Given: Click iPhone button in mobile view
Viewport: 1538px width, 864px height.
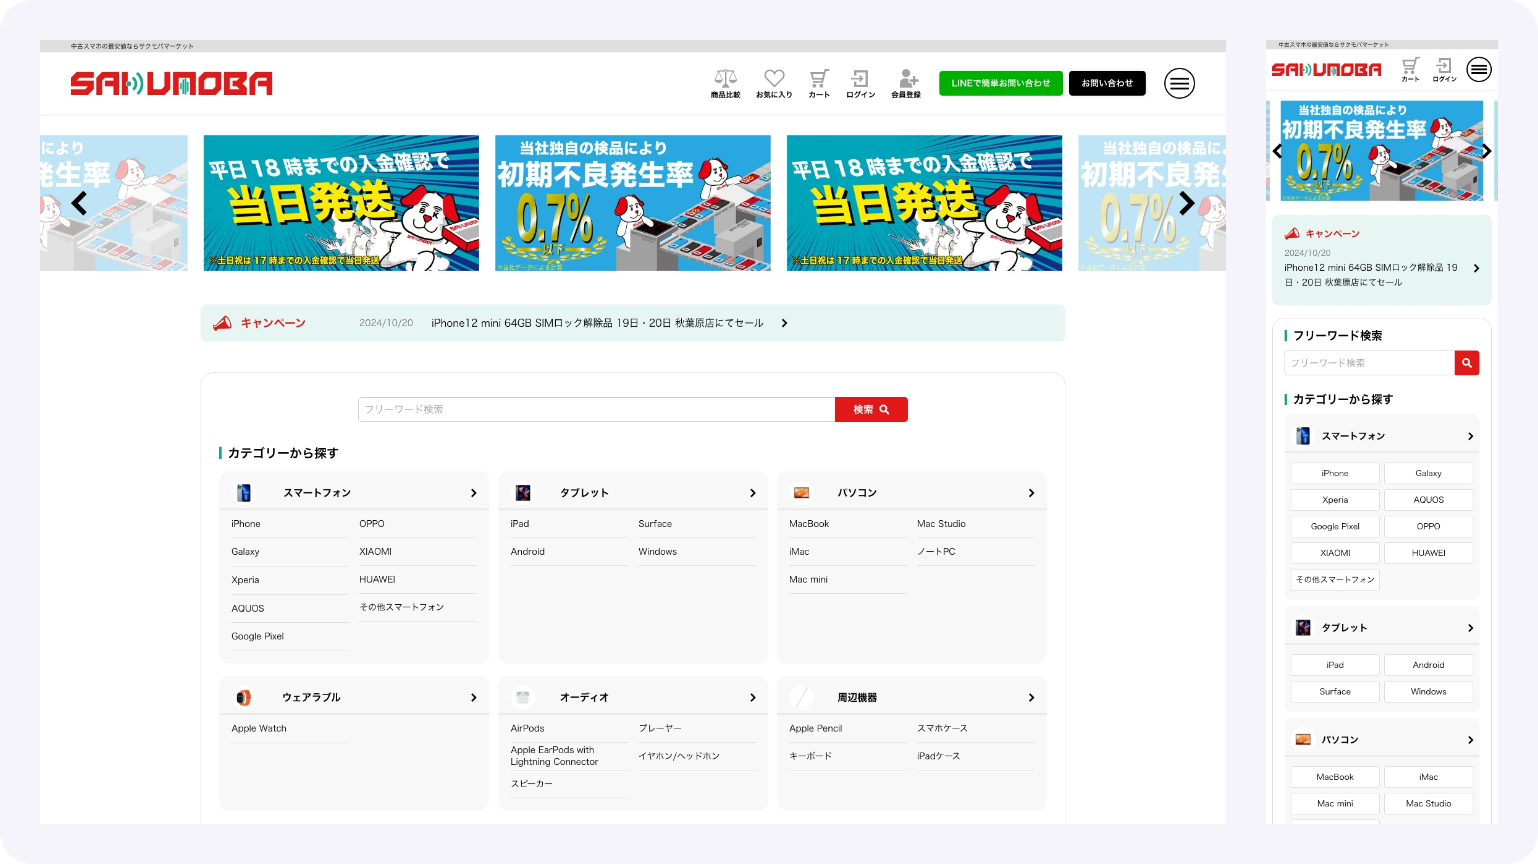Looking at the screenshot, I should click(x=1335, y=473).
